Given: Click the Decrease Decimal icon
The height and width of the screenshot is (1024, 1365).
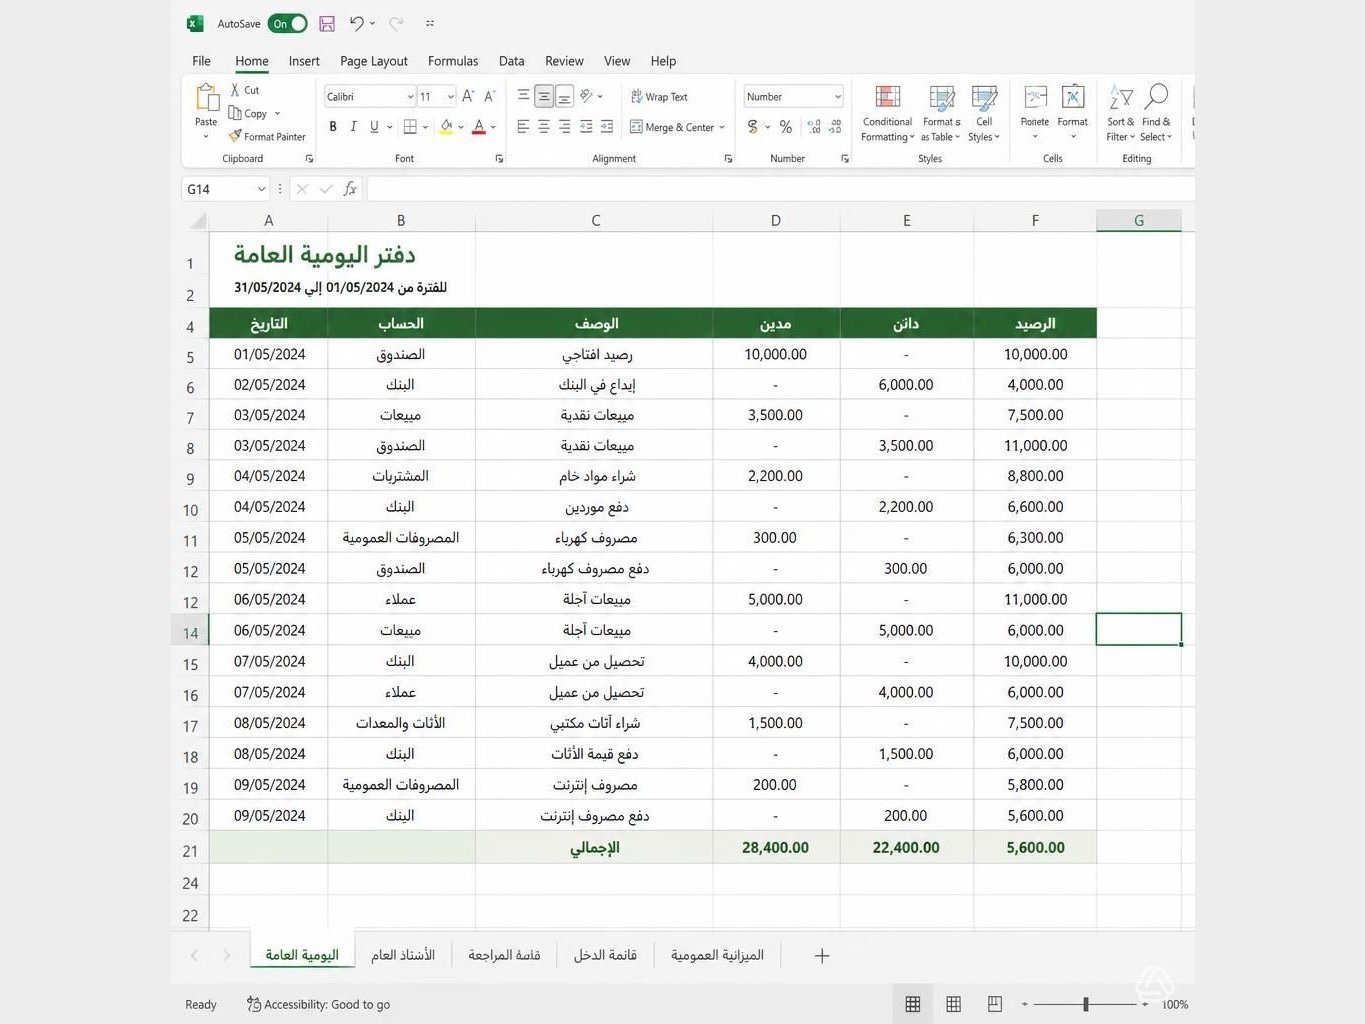Looking at the screenshot, I should tap(836, 127).
